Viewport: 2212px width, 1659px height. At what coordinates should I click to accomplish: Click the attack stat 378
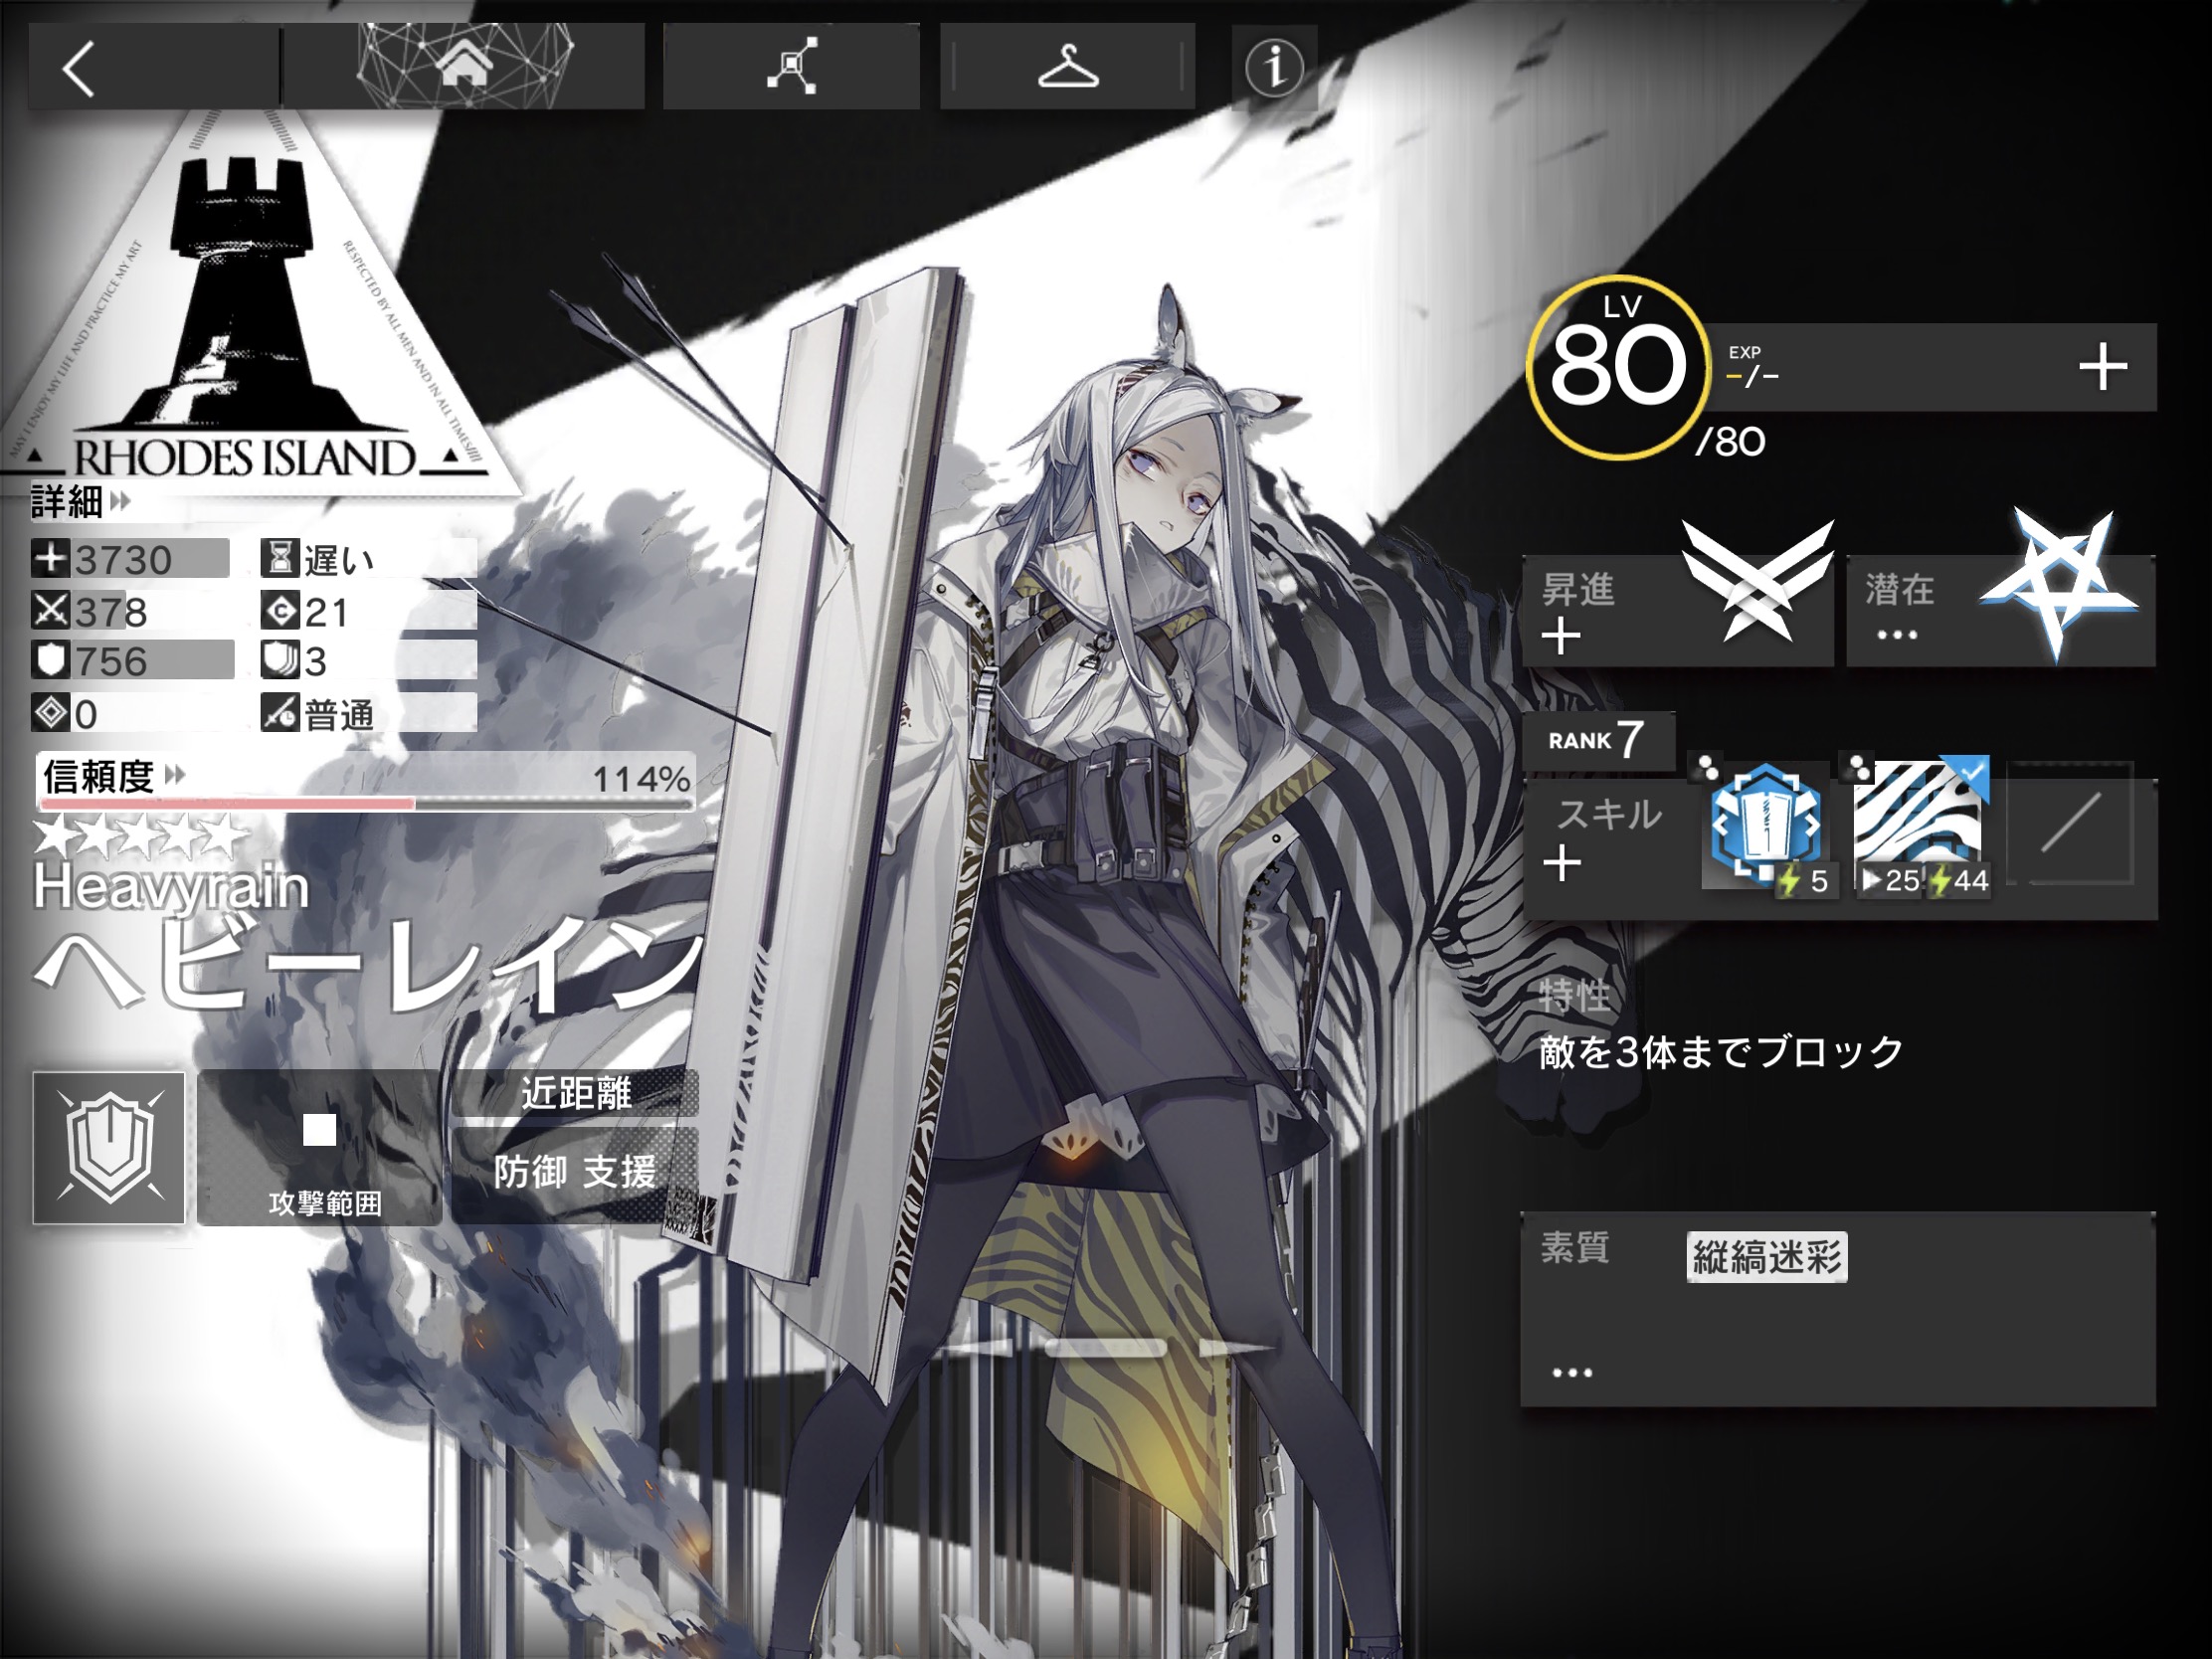click(111, 612)
